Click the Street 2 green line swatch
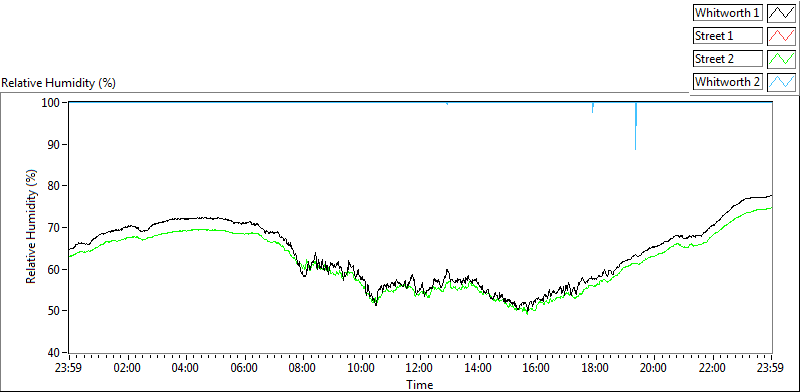The image size is (800, 392). tap(781, 59)
